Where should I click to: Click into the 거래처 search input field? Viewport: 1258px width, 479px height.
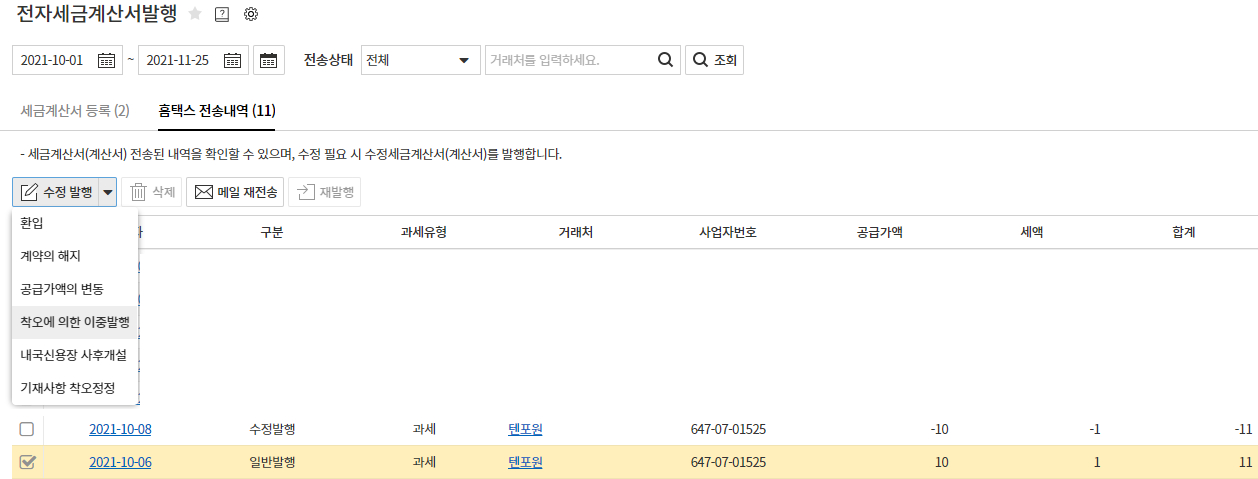point(568,60)
